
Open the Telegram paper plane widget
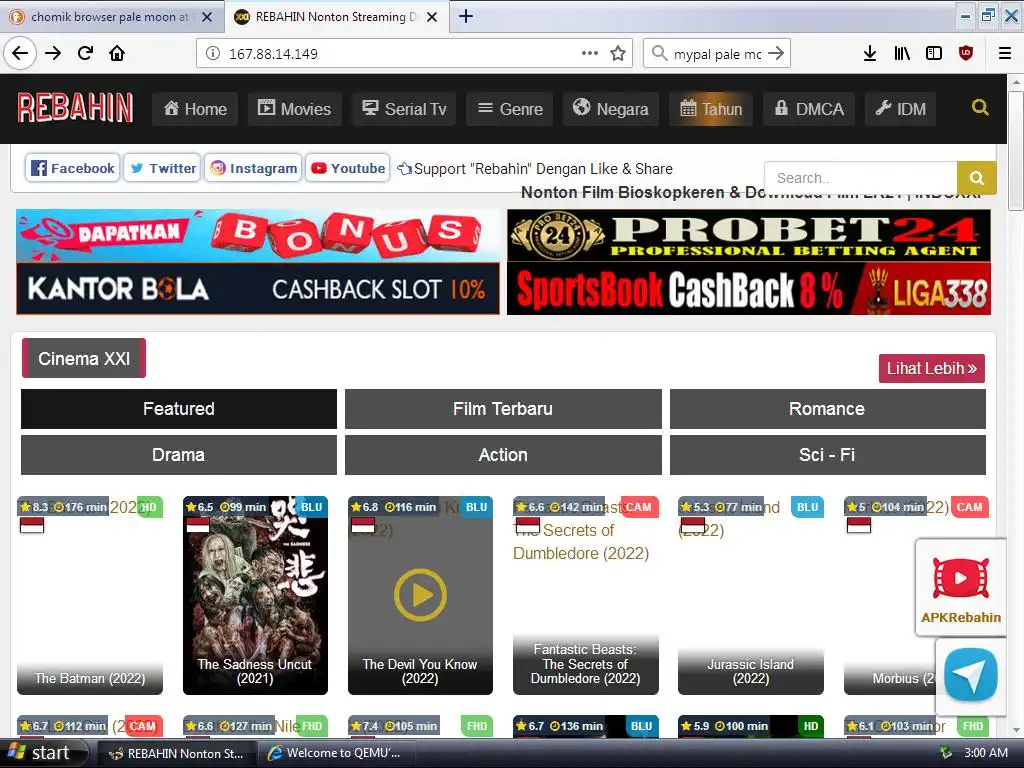point(970,675)
